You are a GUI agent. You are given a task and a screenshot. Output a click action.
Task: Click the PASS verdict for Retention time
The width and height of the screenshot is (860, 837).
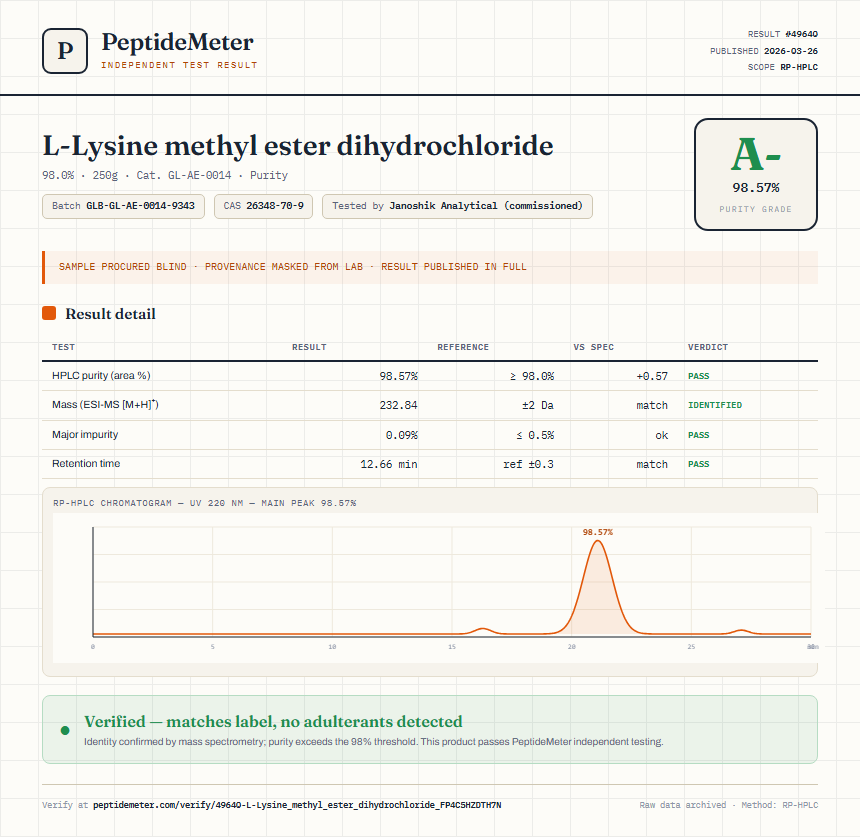click(x=699, y=464)
